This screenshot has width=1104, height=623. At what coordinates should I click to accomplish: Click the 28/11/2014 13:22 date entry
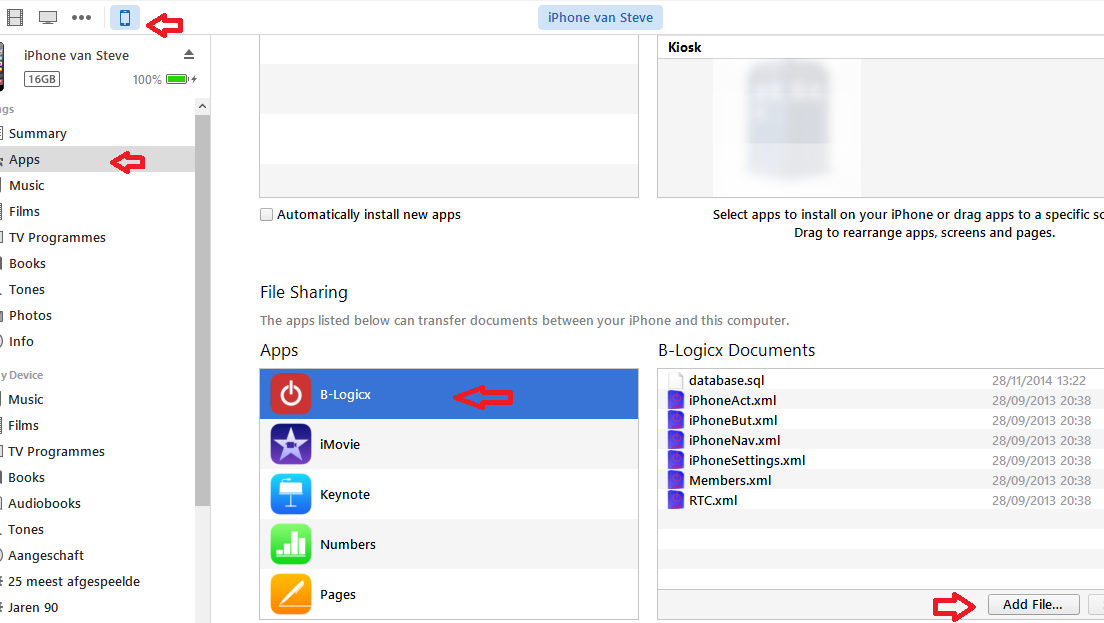[1039, 380]
